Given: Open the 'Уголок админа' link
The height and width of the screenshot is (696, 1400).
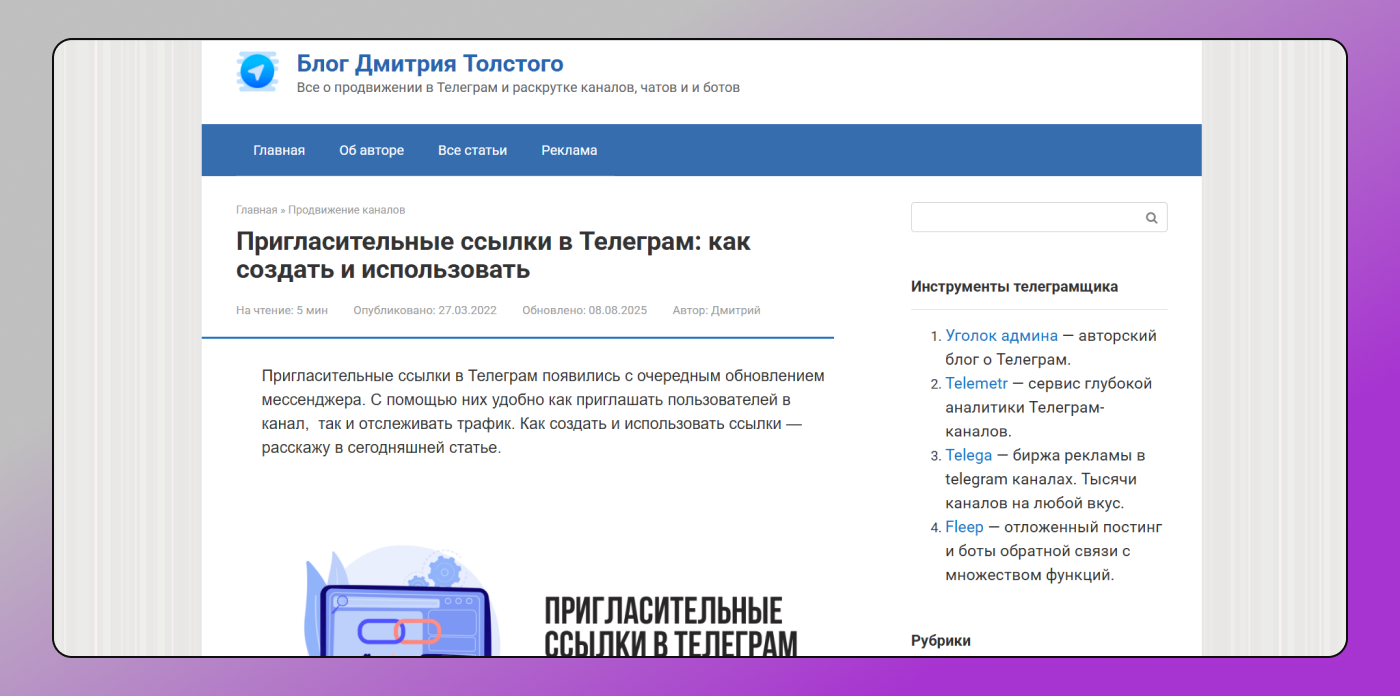Looking at the screenshot, I should [1001, 336].
